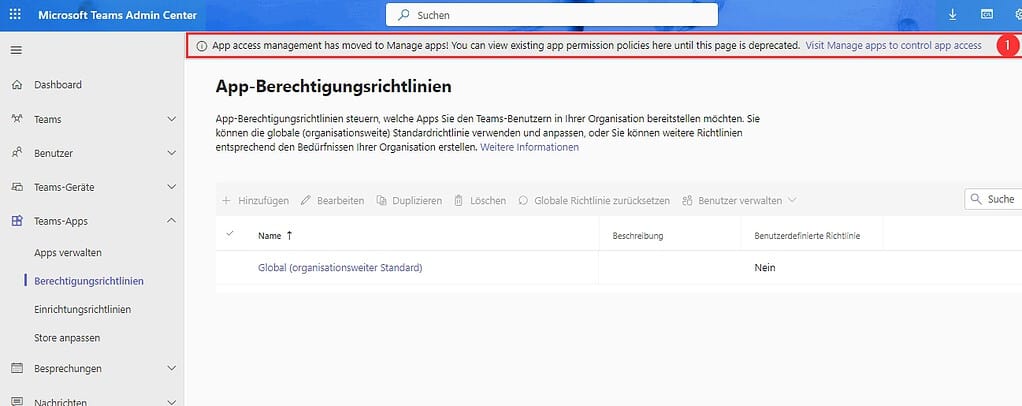
Task: Click the Benutzer verwalten toolbar label
Action: coord(740,201)
